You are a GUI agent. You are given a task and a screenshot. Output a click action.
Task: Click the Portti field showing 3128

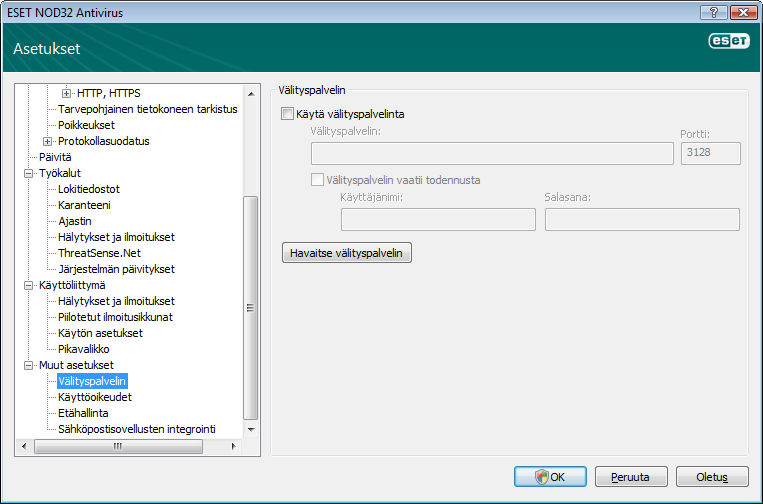click(x=710, y=154)
